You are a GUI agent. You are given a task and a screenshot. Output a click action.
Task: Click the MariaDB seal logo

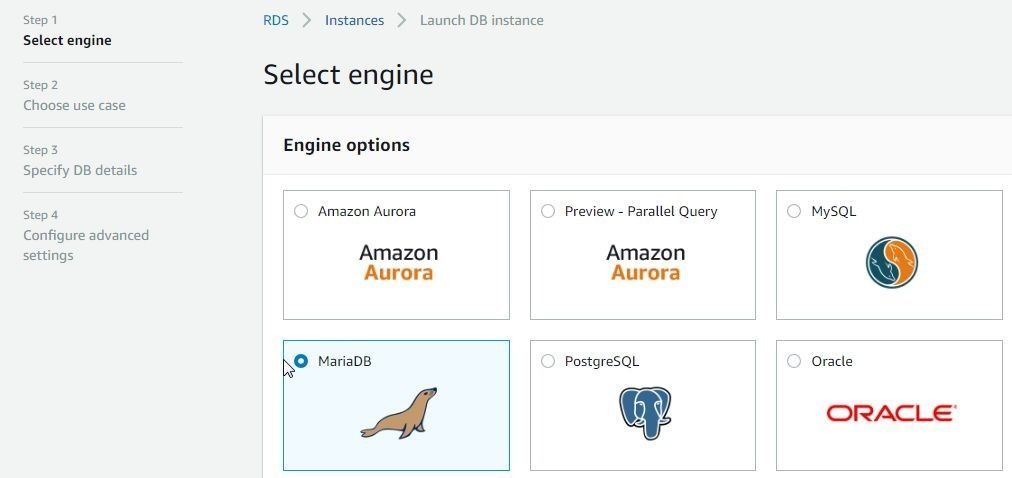(398, 413)
